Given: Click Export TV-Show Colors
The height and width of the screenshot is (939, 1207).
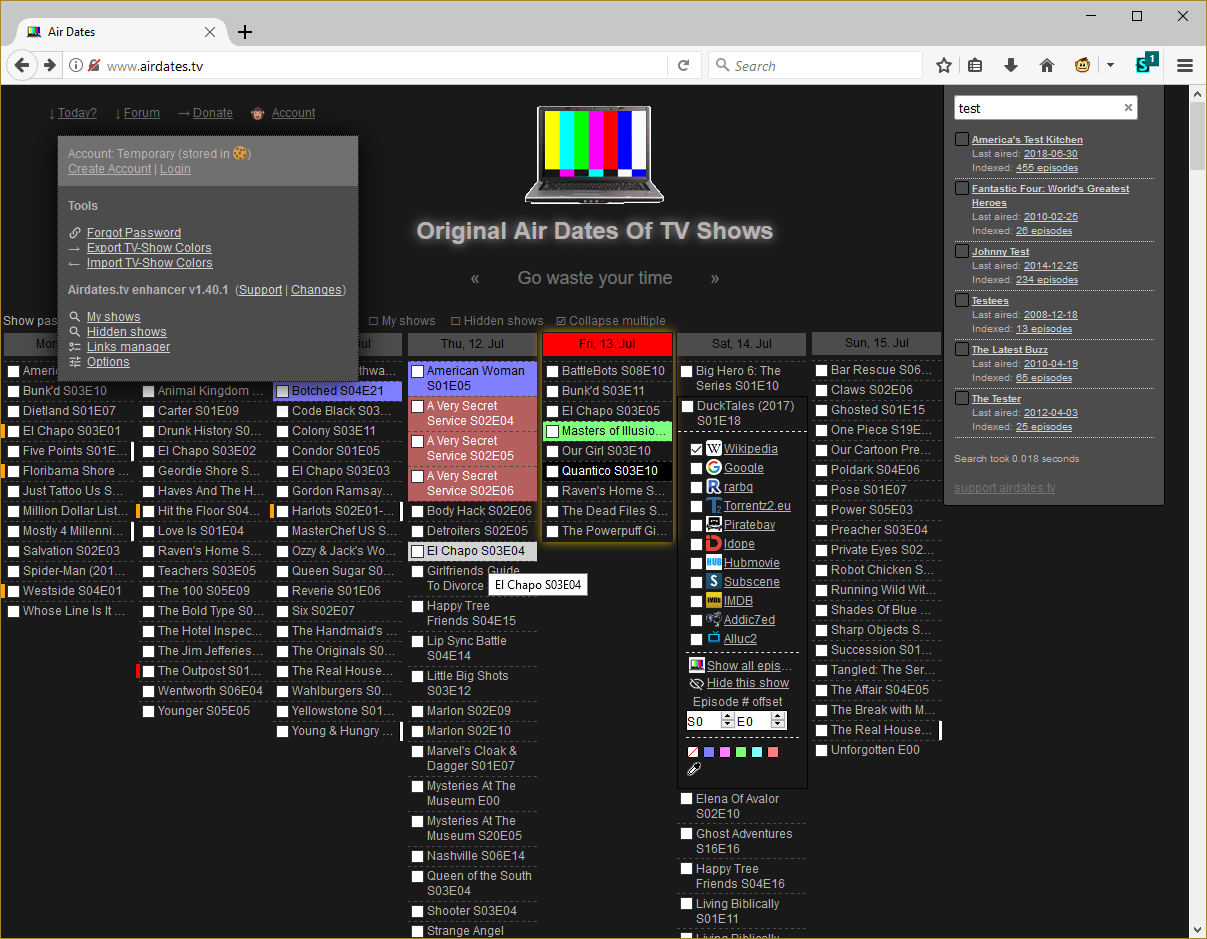Looking at the screenshot, I should [x=149, y=248].
